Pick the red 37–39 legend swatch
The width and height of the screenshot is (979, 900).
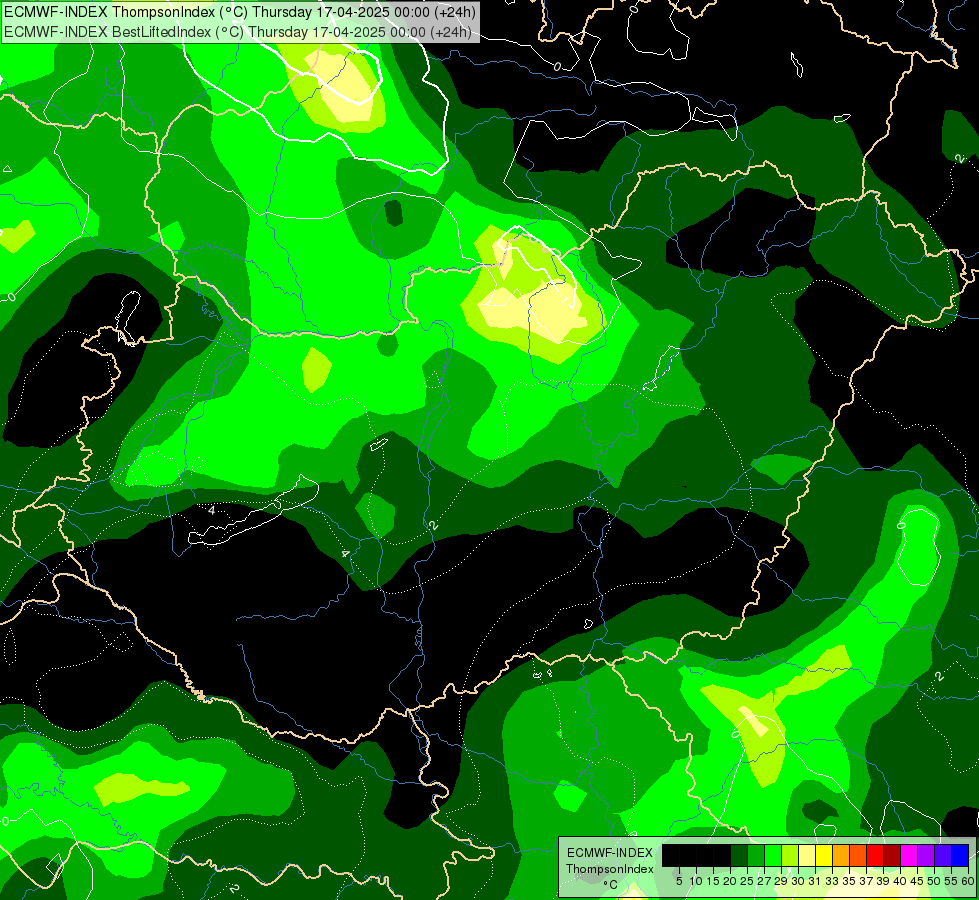875,855
